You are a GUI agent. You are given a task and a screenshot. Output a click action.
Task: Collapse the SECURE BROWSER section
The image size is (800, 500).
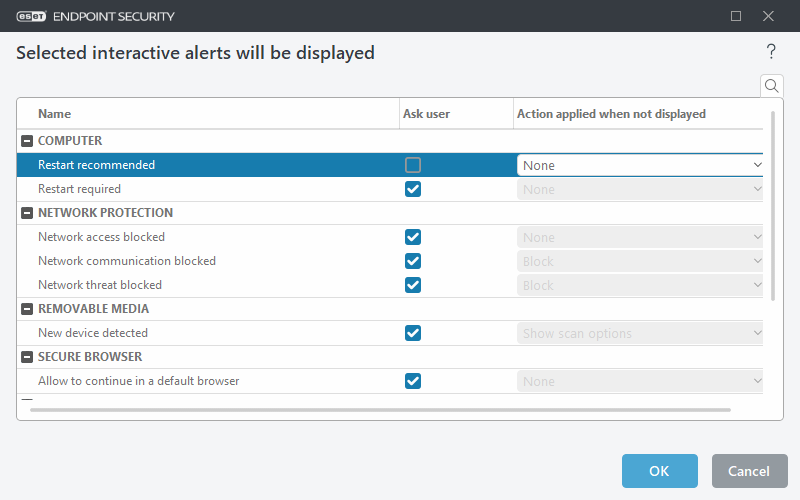[27, 357]
